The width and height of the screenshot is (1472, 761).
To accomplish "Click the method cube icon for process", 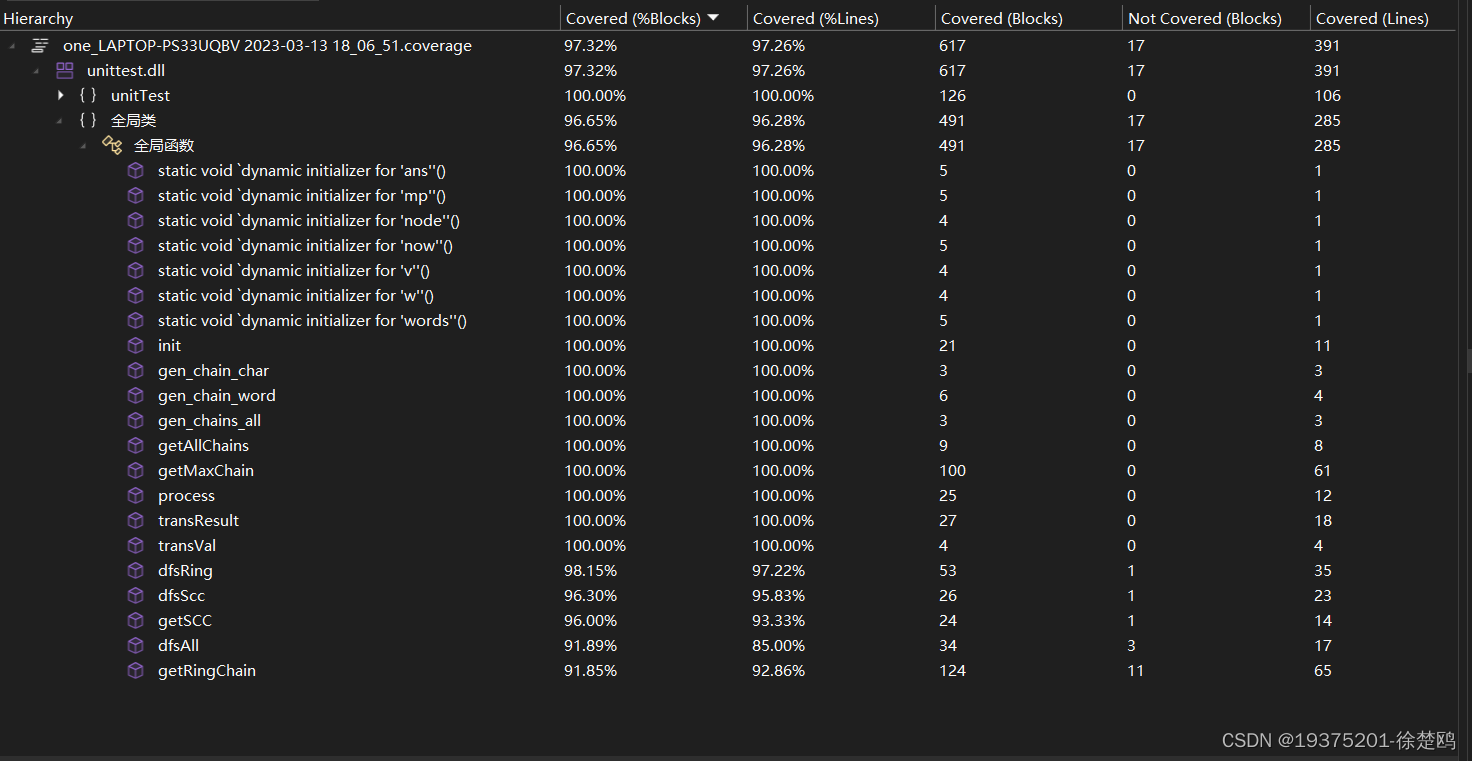I will coord(136,496).
